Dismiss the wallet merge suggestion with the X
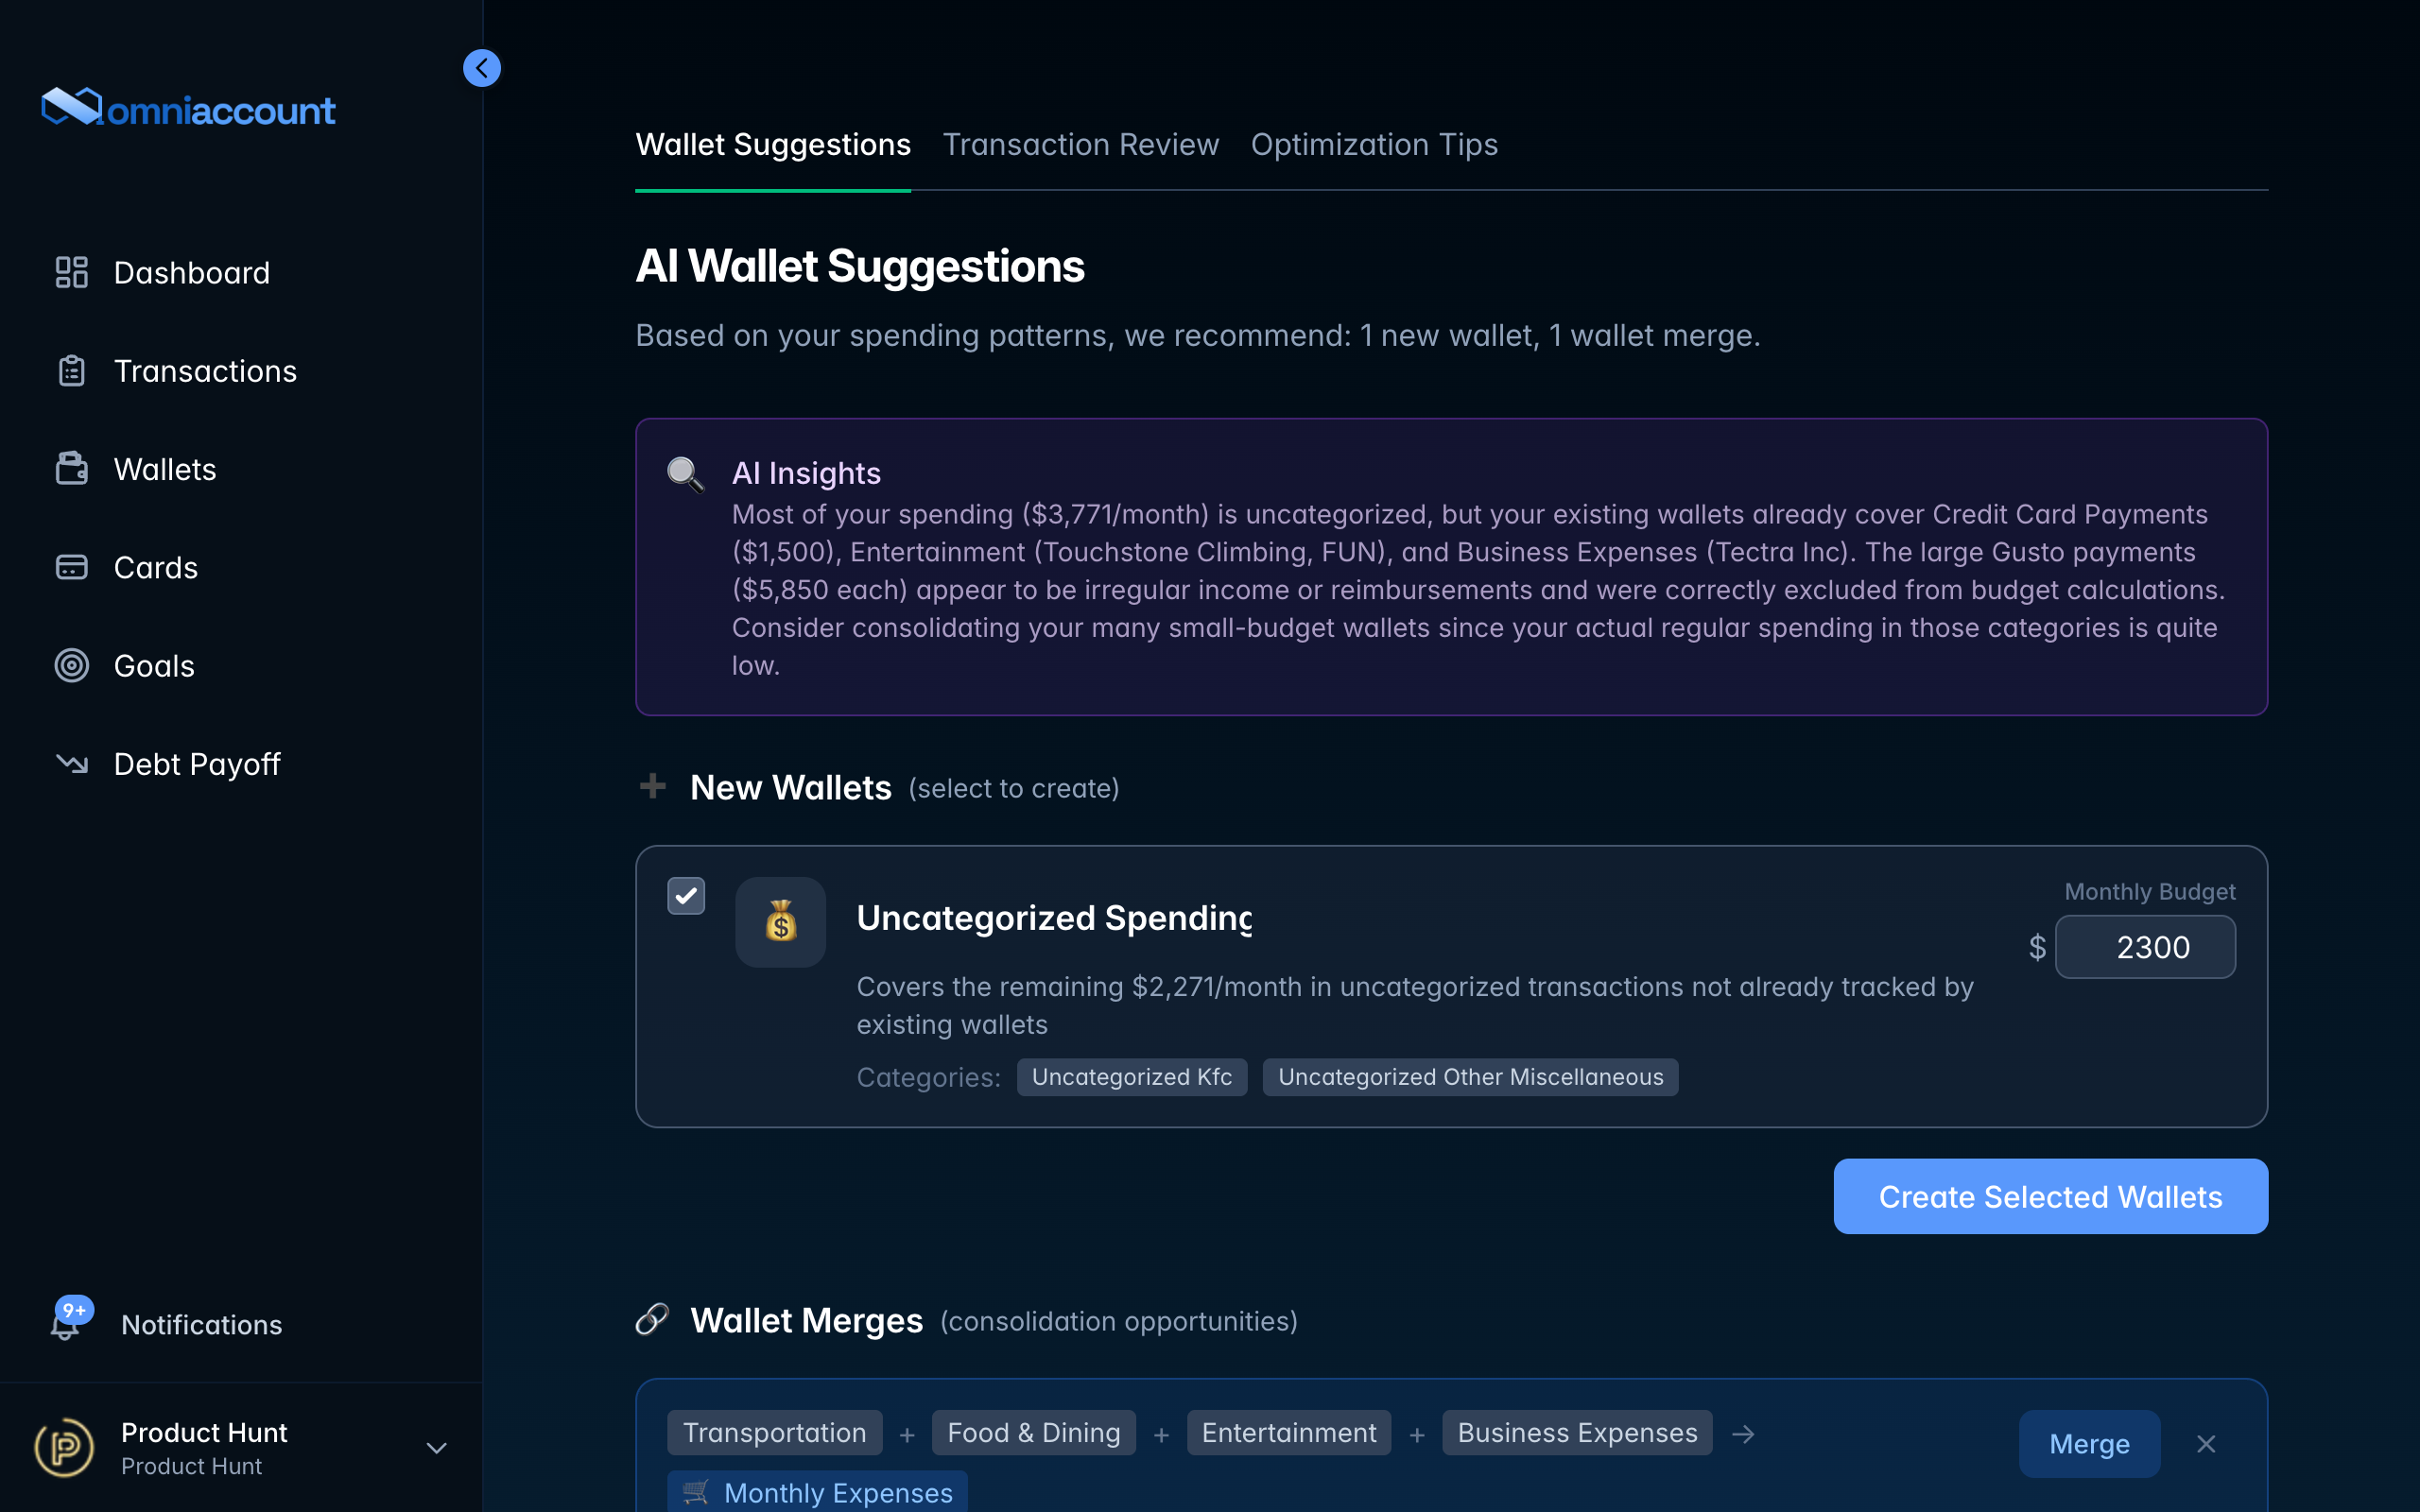This screenshot has width=2420, height=1512. [2205, 1443]
